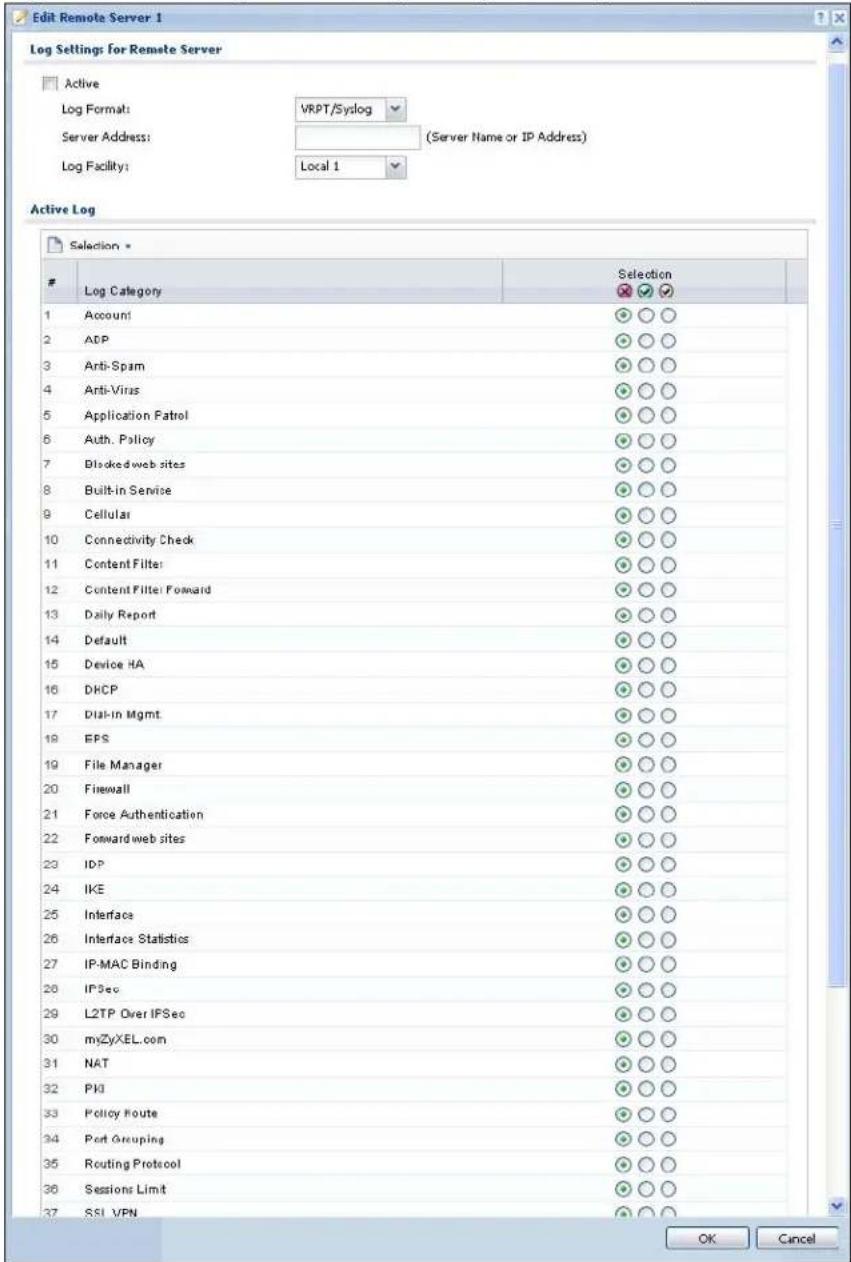Select third radio for Interface row
The width and height of the screenshot is (851, 1262).
click(668, 914)
